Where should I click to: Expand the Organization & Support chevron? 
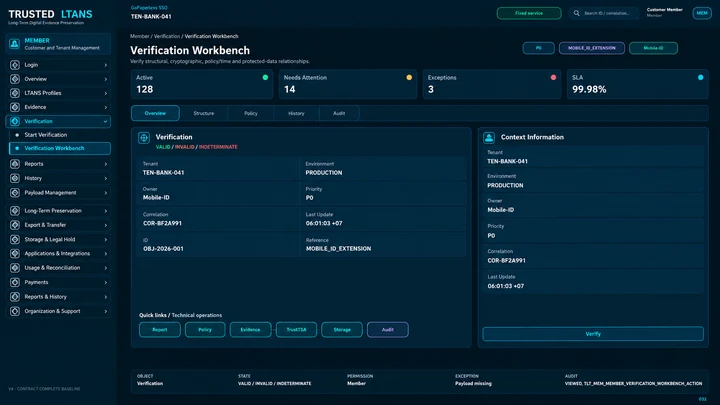pos(106,311)
